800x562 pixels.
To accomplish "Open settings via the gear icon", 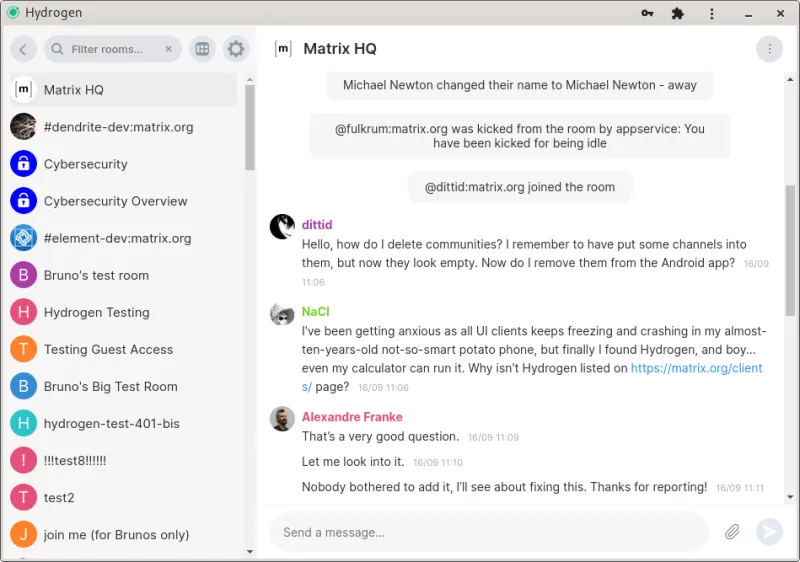I will (x=235, y=49).
